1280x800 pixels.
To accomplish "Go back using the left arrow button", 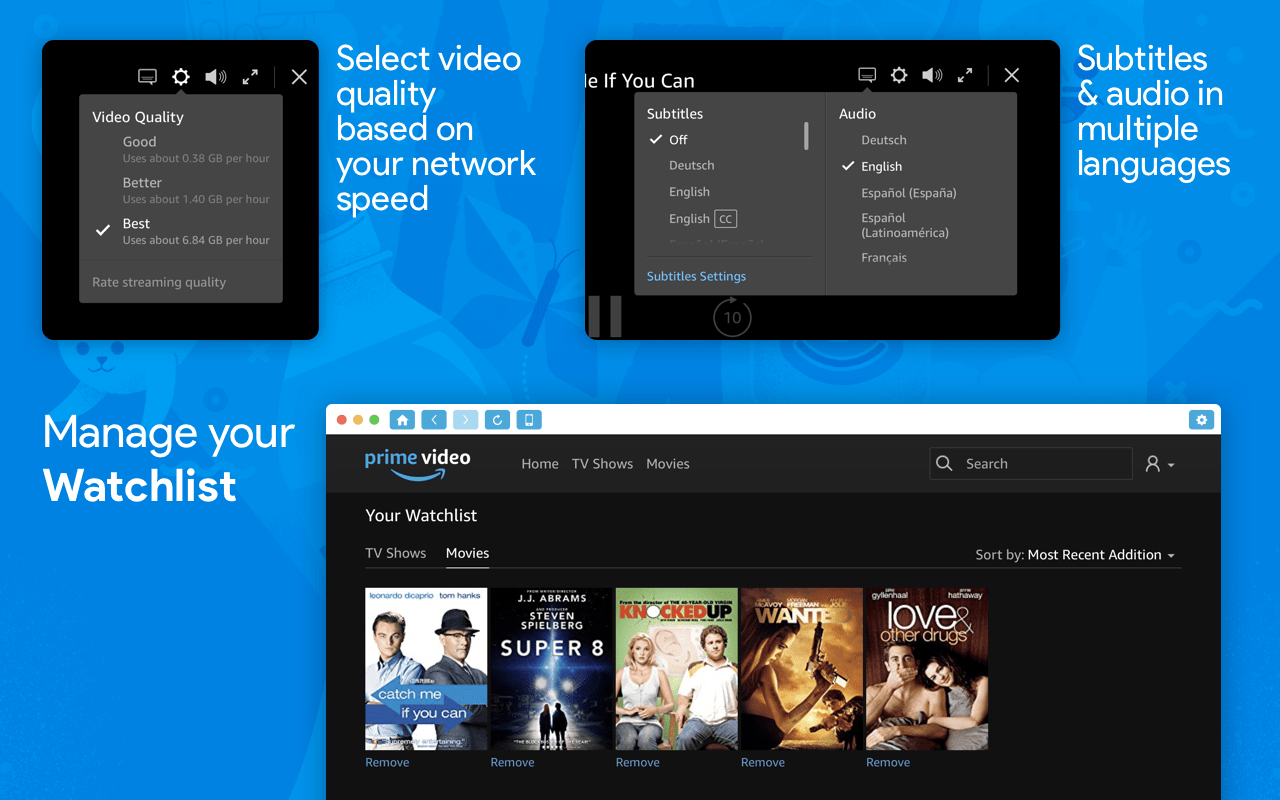I will (x=434, y=419).
